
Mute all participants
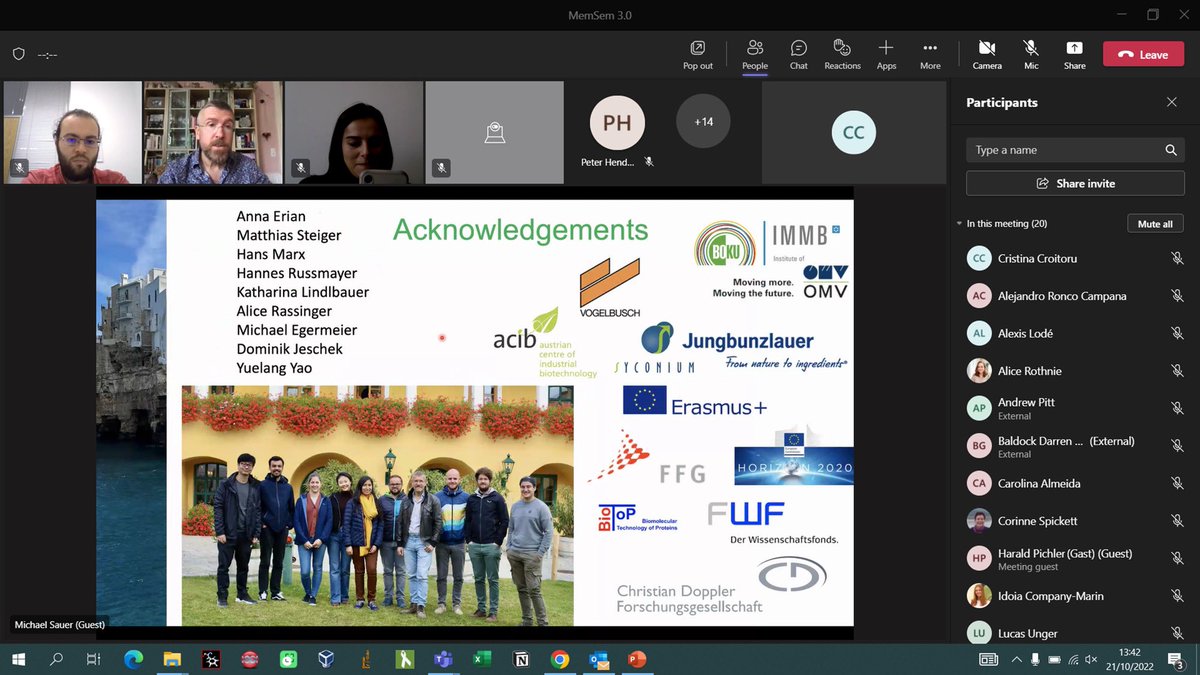(1155, 224)
